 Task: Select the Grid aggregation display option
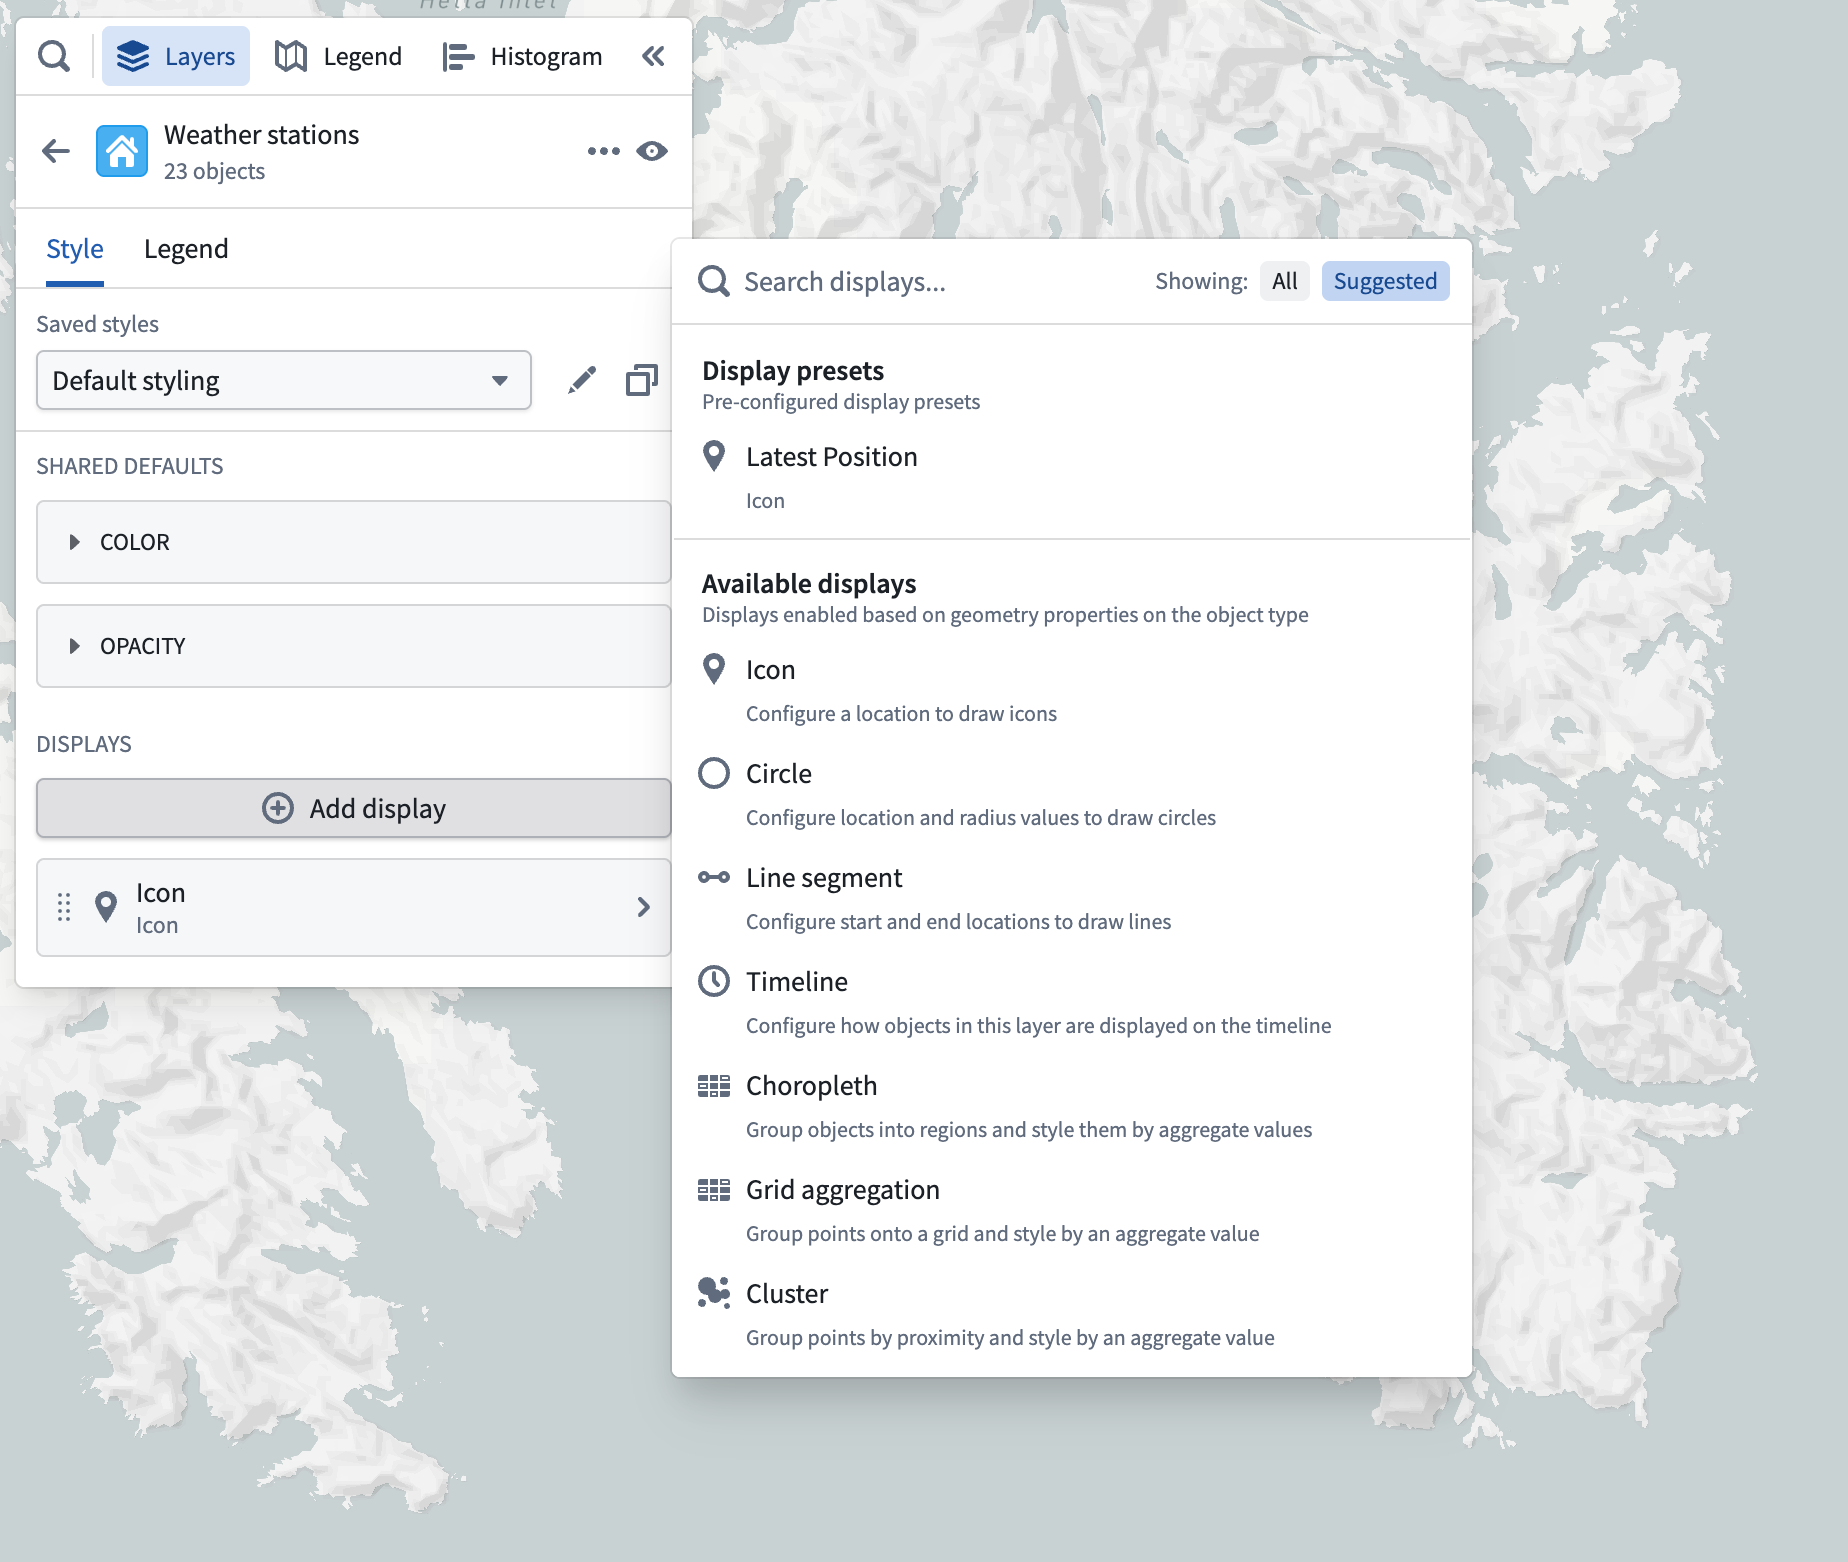point(843,1189)
